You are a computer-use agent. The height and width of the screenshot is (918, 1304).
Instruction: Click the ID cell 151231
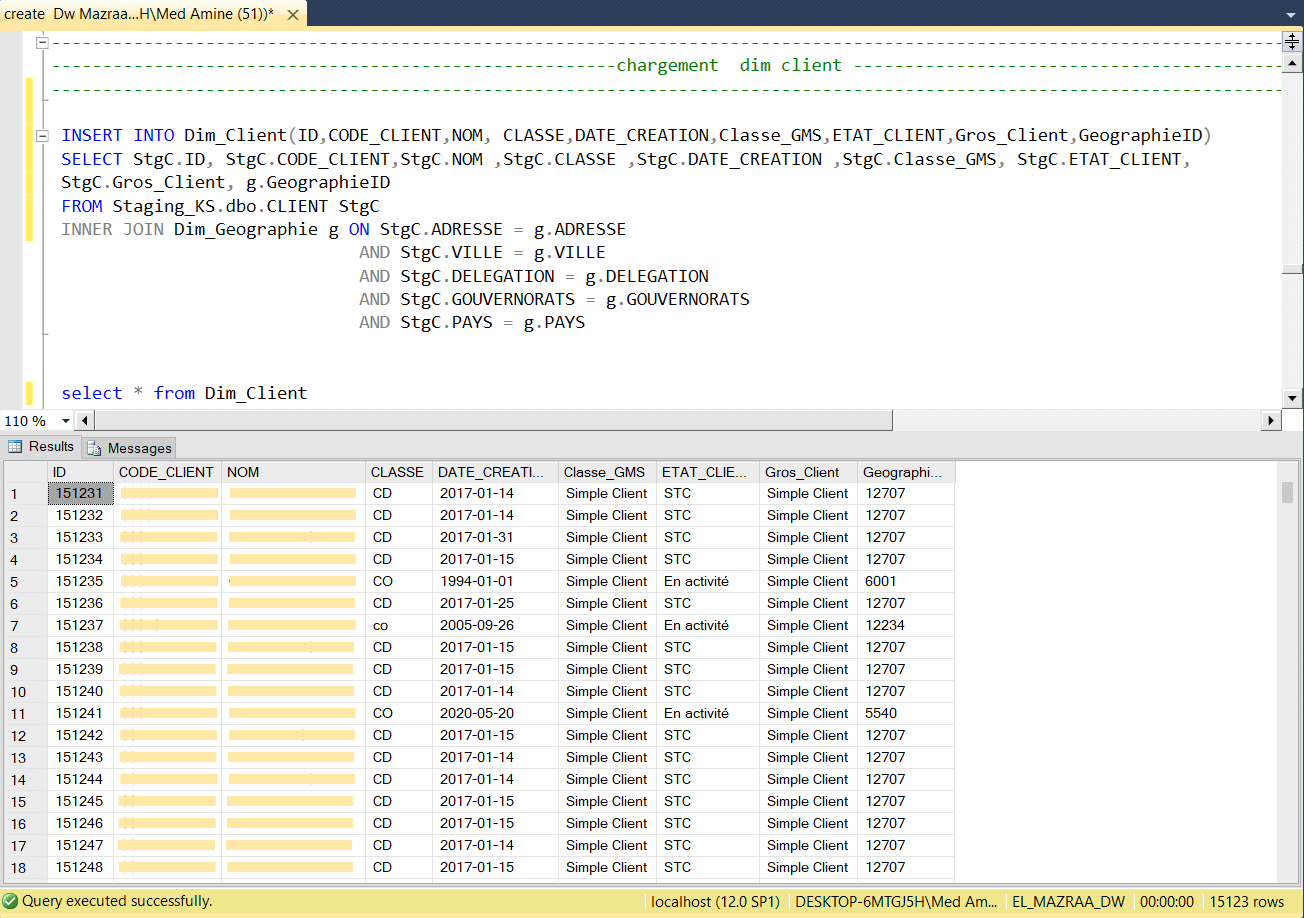click(x=80, y=493)
